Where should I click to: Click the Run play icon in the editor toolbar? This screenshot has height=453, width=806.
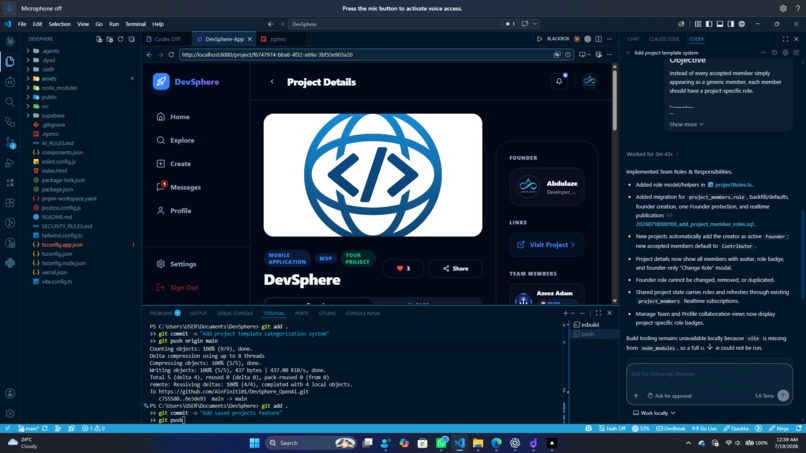pos(539,39)
